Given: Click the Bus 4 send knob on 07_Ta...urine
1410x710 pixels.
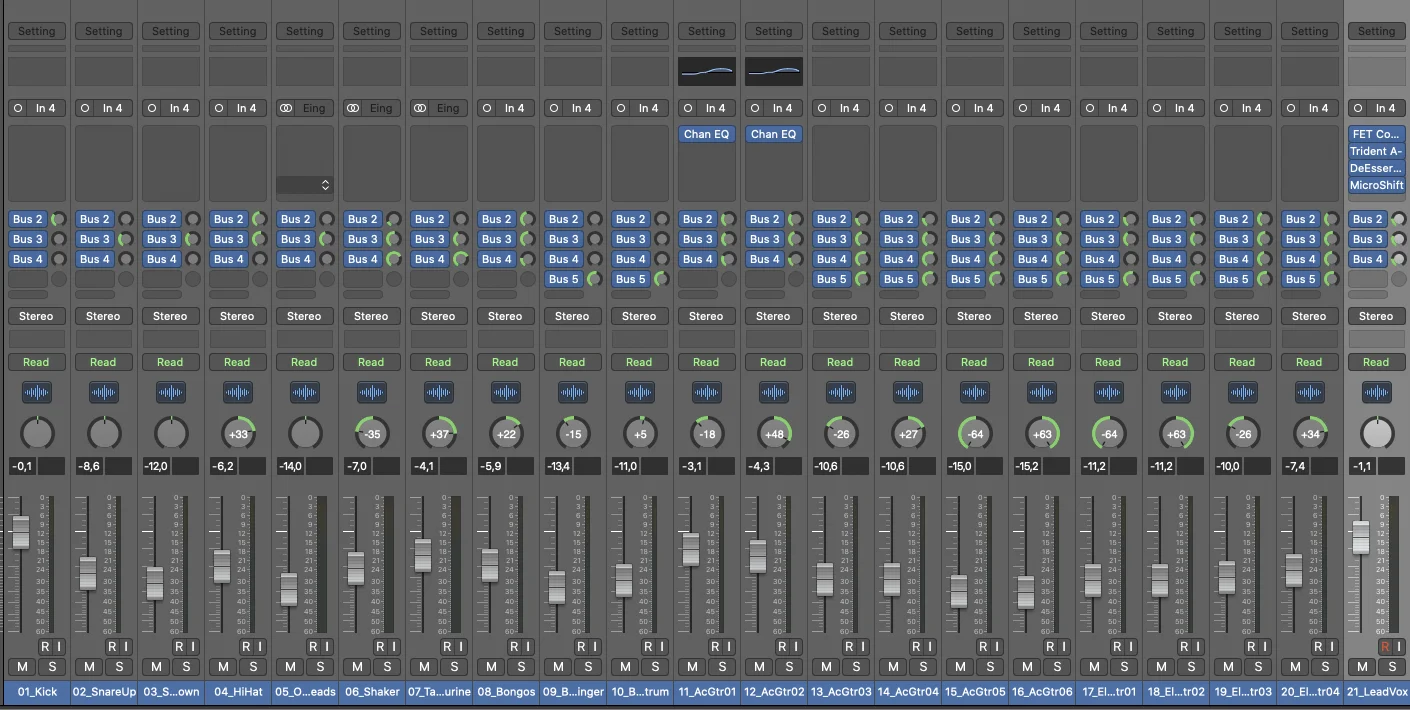Looking at the screenshot, I should coord(461,259).
